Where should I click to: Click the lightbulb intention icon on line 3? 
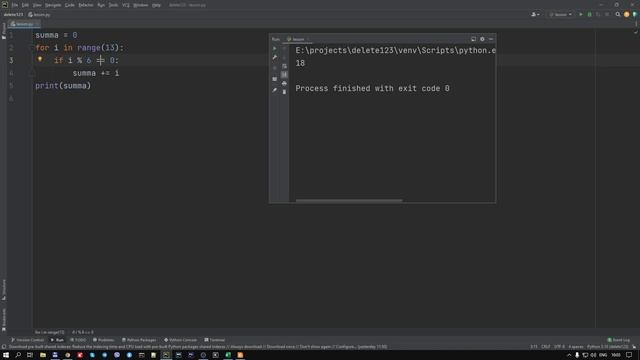click(x=40, y=59)
